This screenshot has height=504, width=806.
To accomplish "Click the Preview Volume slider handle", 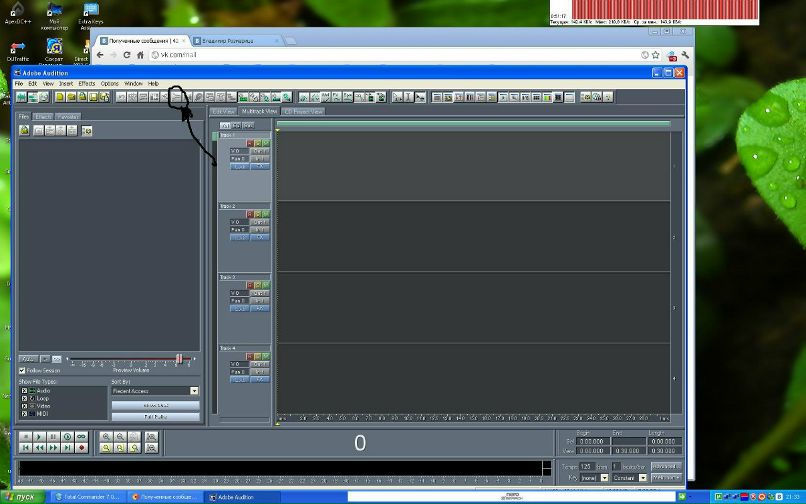I will 179,359.
